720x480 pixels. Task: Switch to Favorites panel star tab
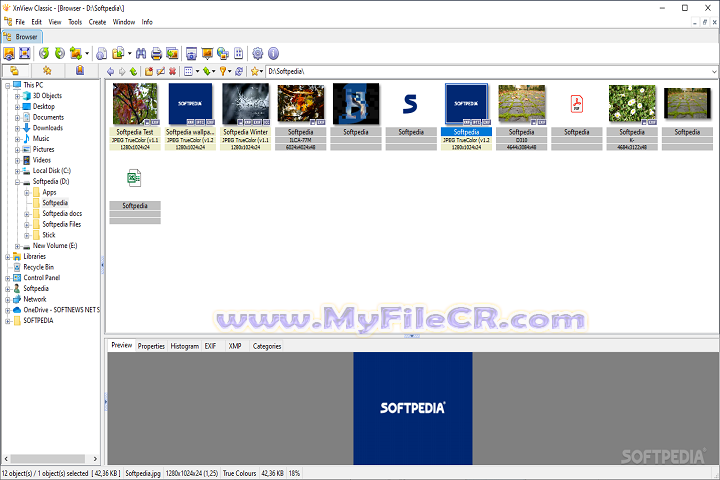(47, 70)
